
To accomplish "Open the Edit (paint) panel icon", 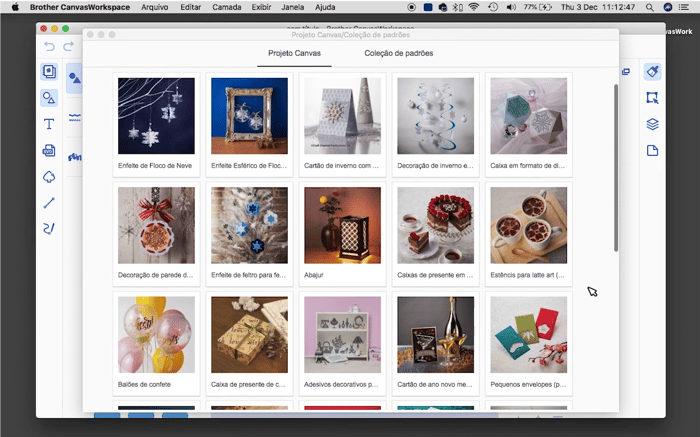I will 652,71.
